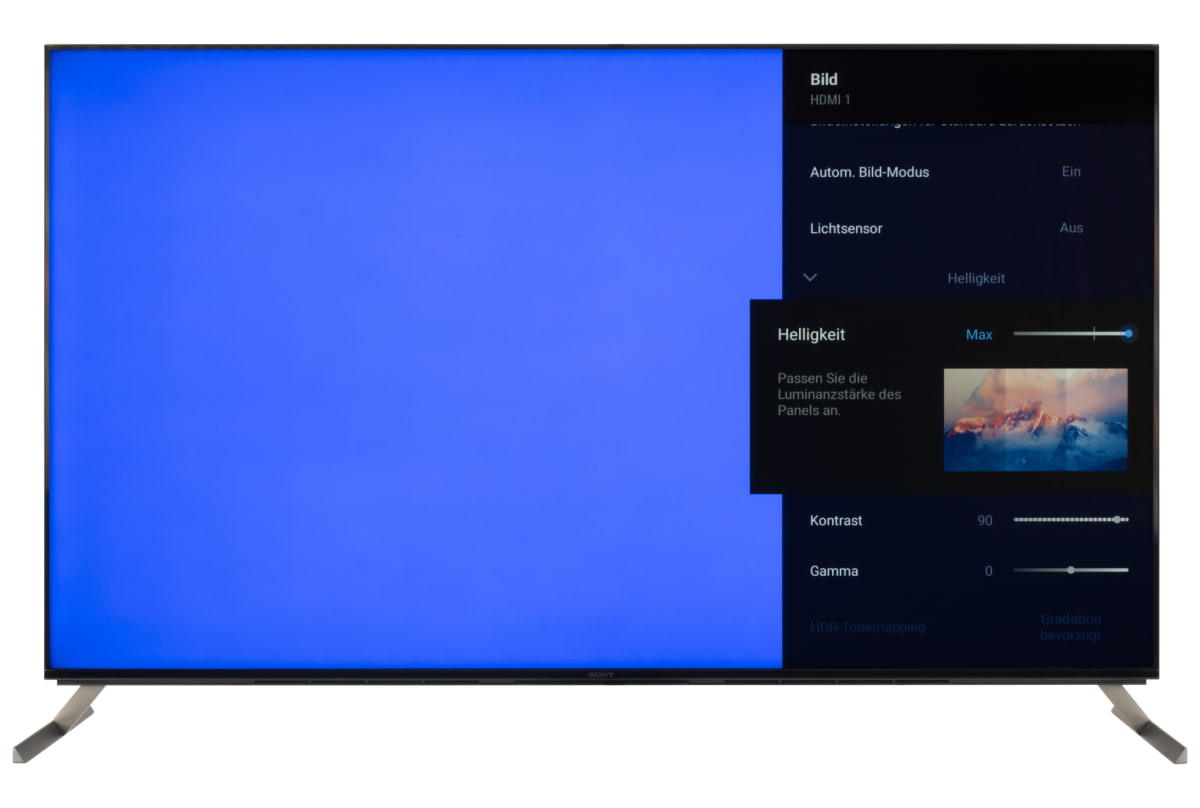Click the Kontrast value 90
1200x808 pixels.
point(985,521)
